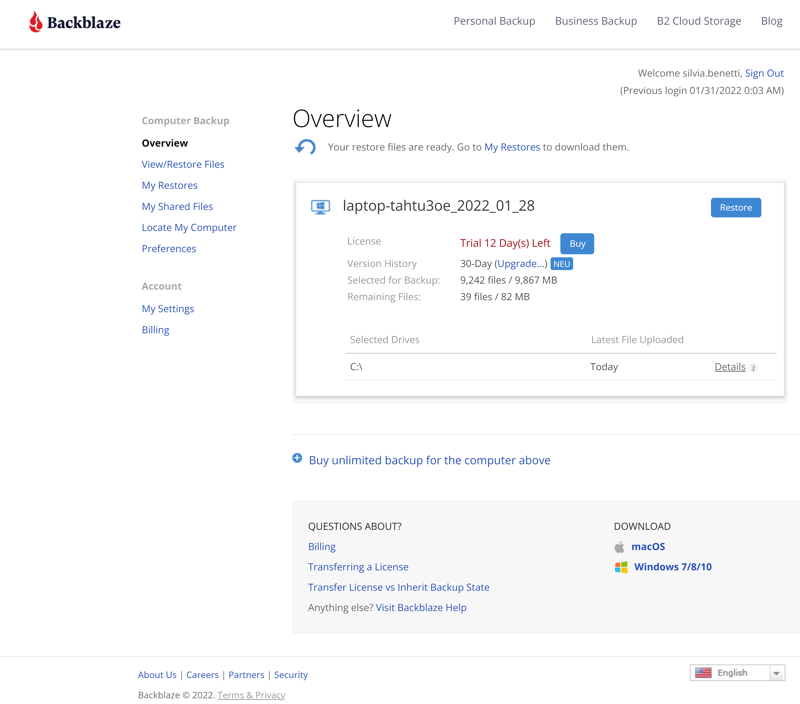The width and height of the screenshot is (800, 704).
Task: Open Transfer License vs Inherit Backup State
Action: (398, 587)
